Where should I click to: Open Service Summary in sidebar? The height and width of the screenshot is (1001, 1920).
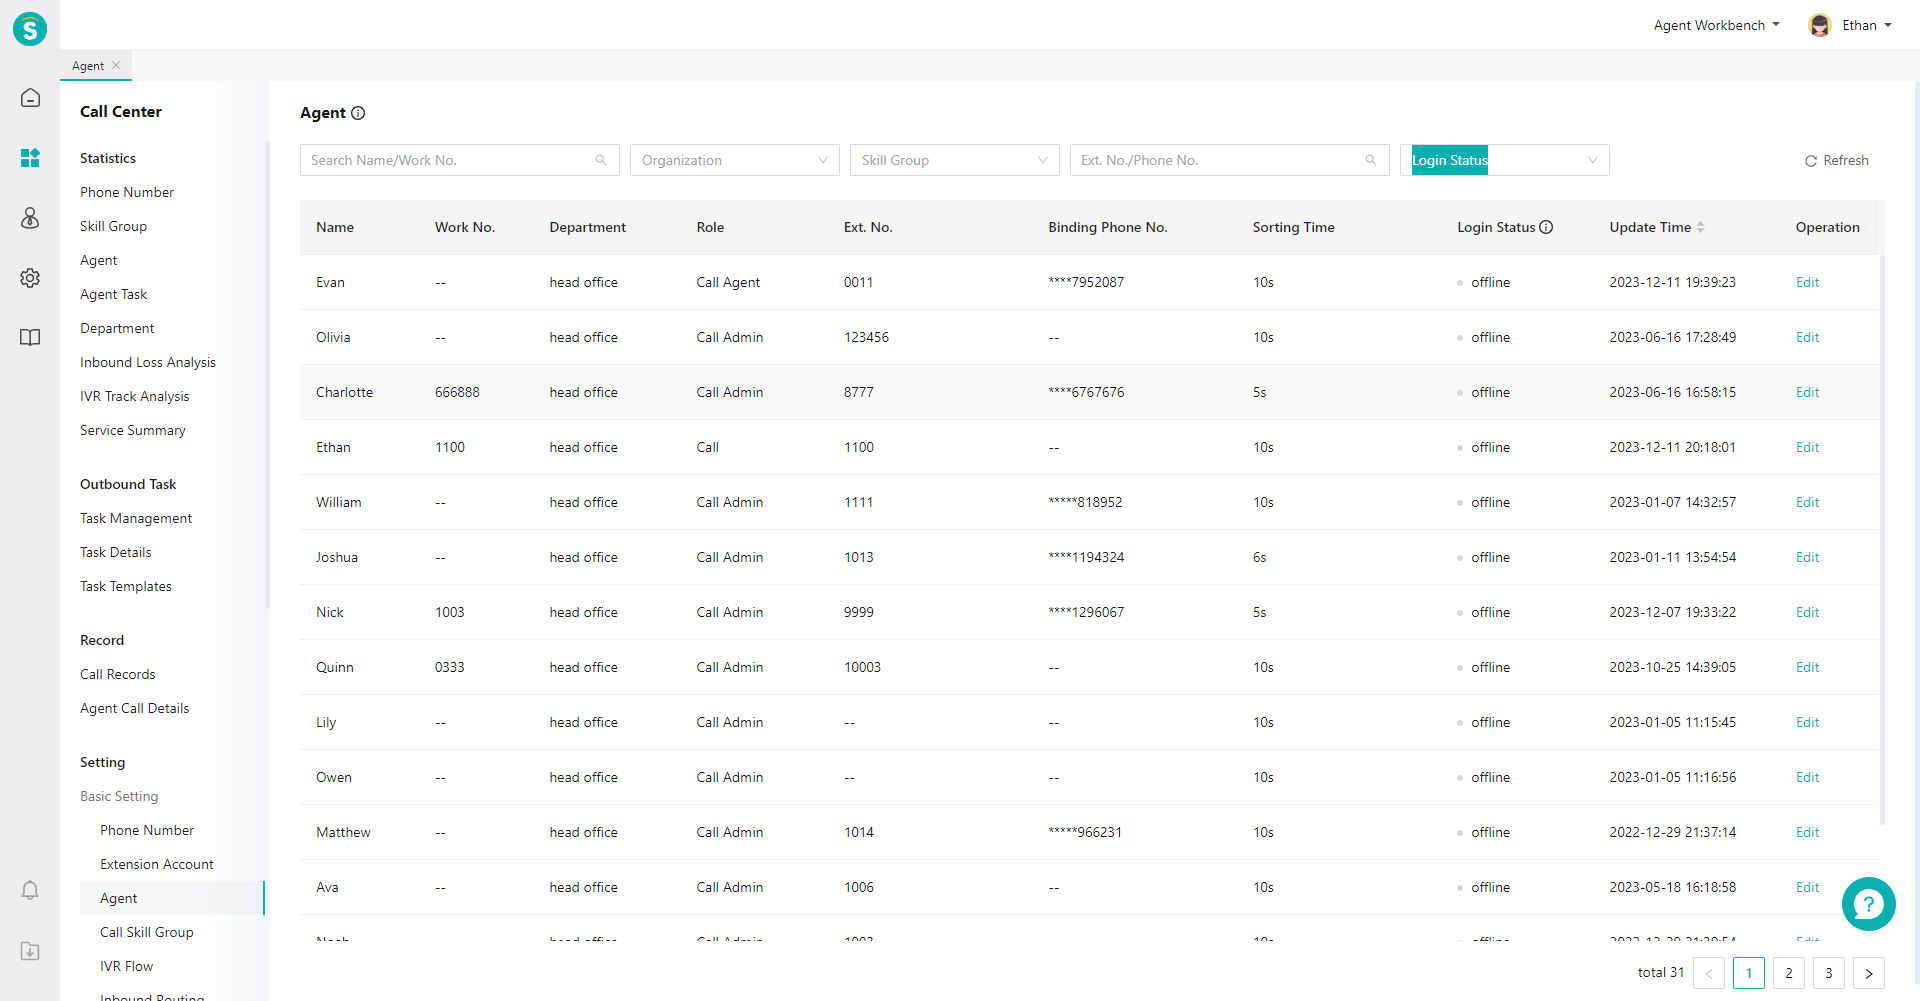click(x=133, y=430)
